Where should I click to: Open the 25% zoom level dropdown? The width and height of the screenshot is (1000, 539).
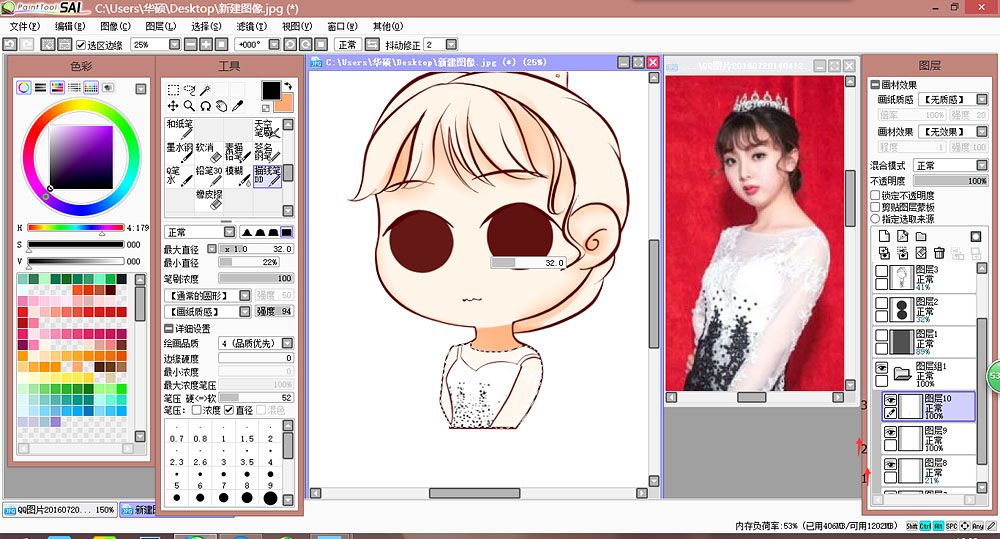click(x=175, y=45)
